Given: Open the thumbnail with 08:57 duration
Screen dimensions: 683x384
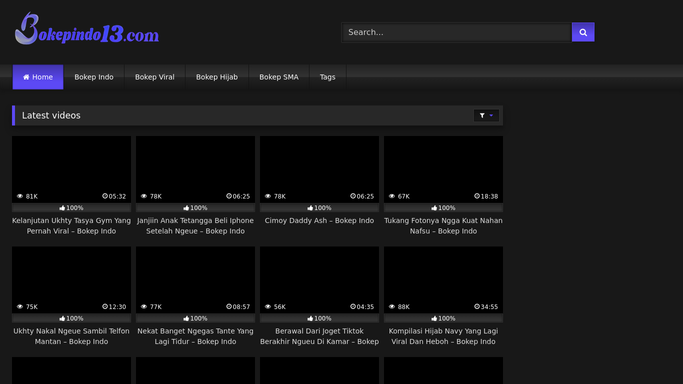Looking at the screenshot, I should (x=195, y=280).
